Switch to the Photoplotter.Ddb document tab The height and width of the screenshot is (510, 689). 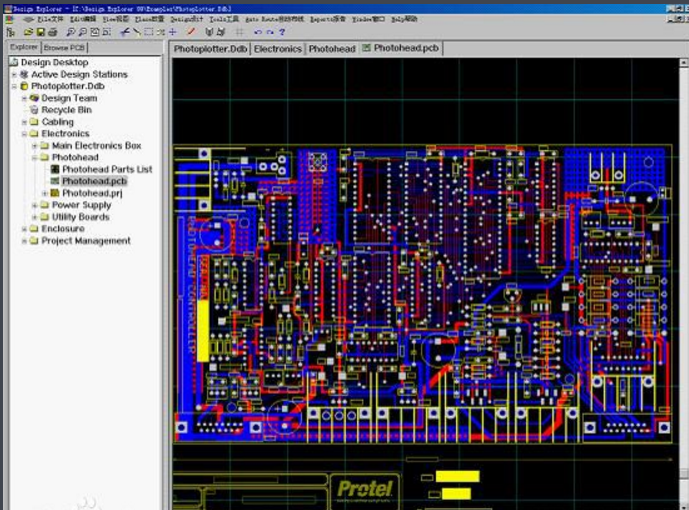[x=210, y=48]
